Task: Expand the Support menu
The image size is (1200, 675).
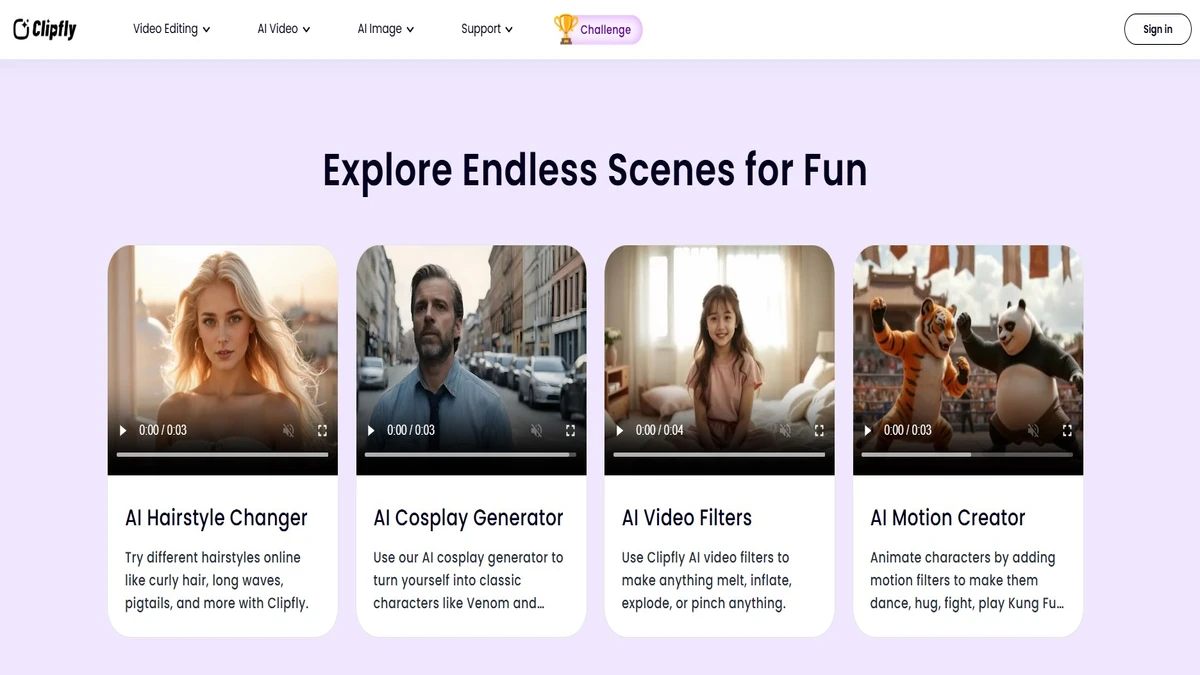Action: click(487, 29)
